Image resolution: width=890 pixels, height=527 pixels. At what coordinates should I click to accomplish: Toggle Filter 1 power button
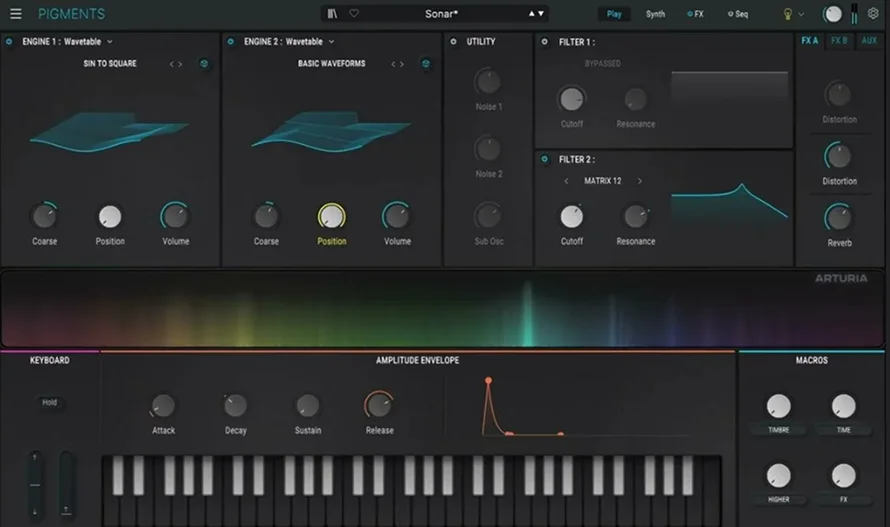[x=544, y=42]
